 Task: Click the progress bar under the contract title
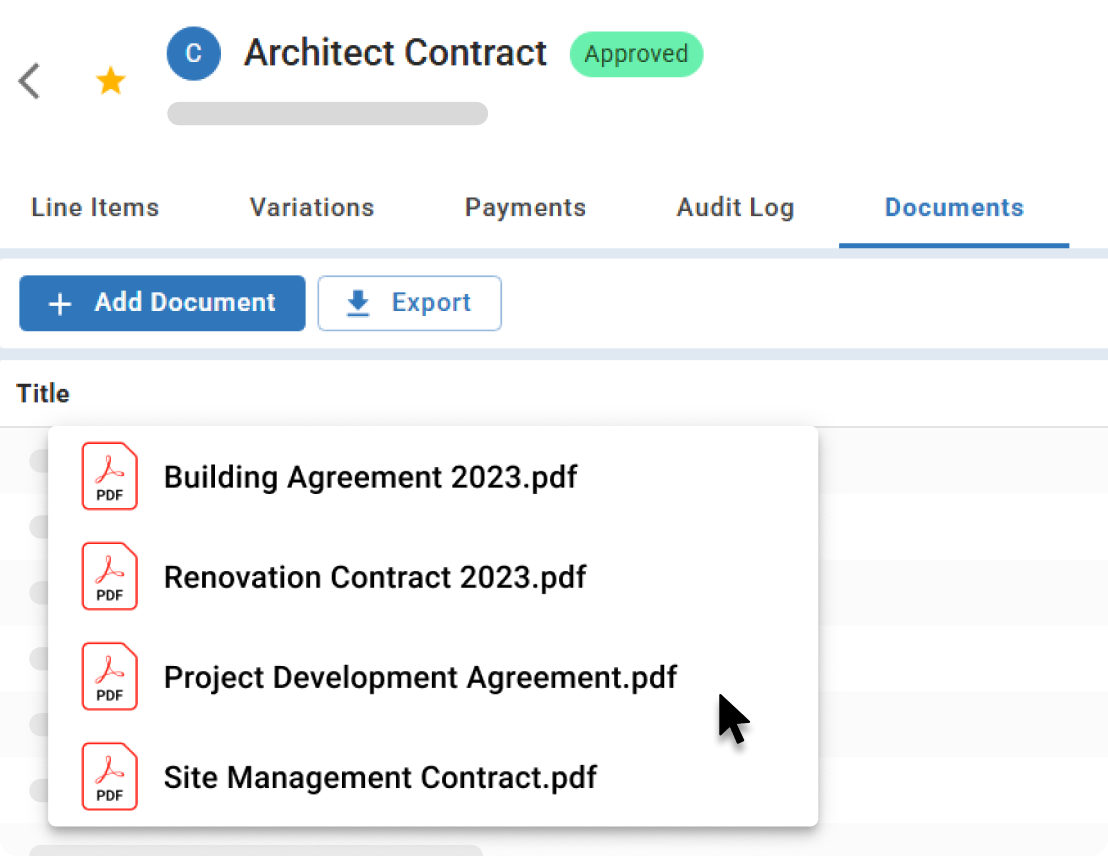point(327,113)
